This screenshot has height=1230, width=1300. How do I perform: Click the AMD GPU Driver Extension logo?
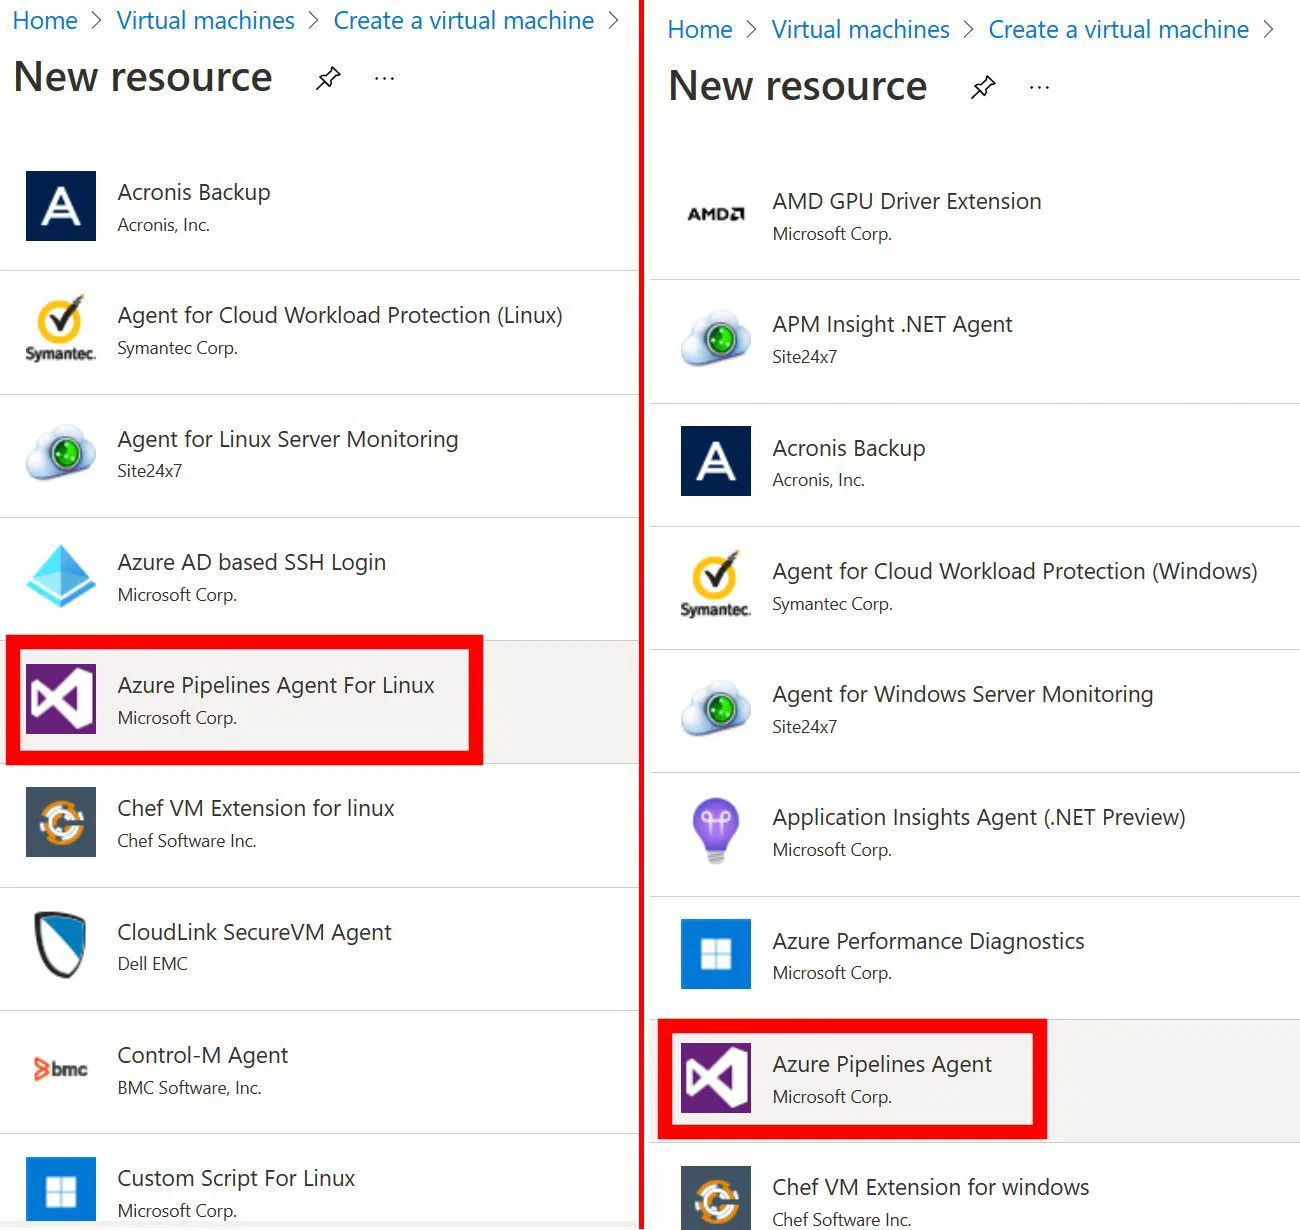(x=716, y=214)
